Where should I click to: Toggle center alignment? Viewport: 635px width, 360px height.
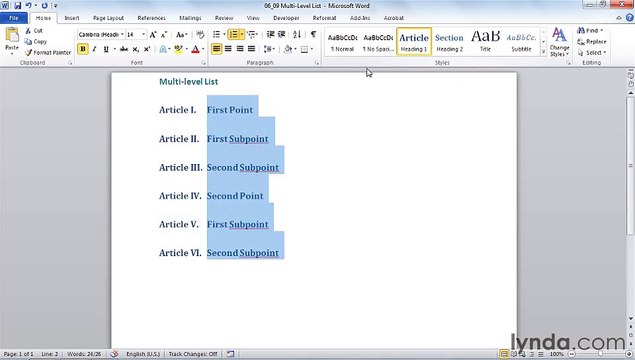click(x=228, y=49)
